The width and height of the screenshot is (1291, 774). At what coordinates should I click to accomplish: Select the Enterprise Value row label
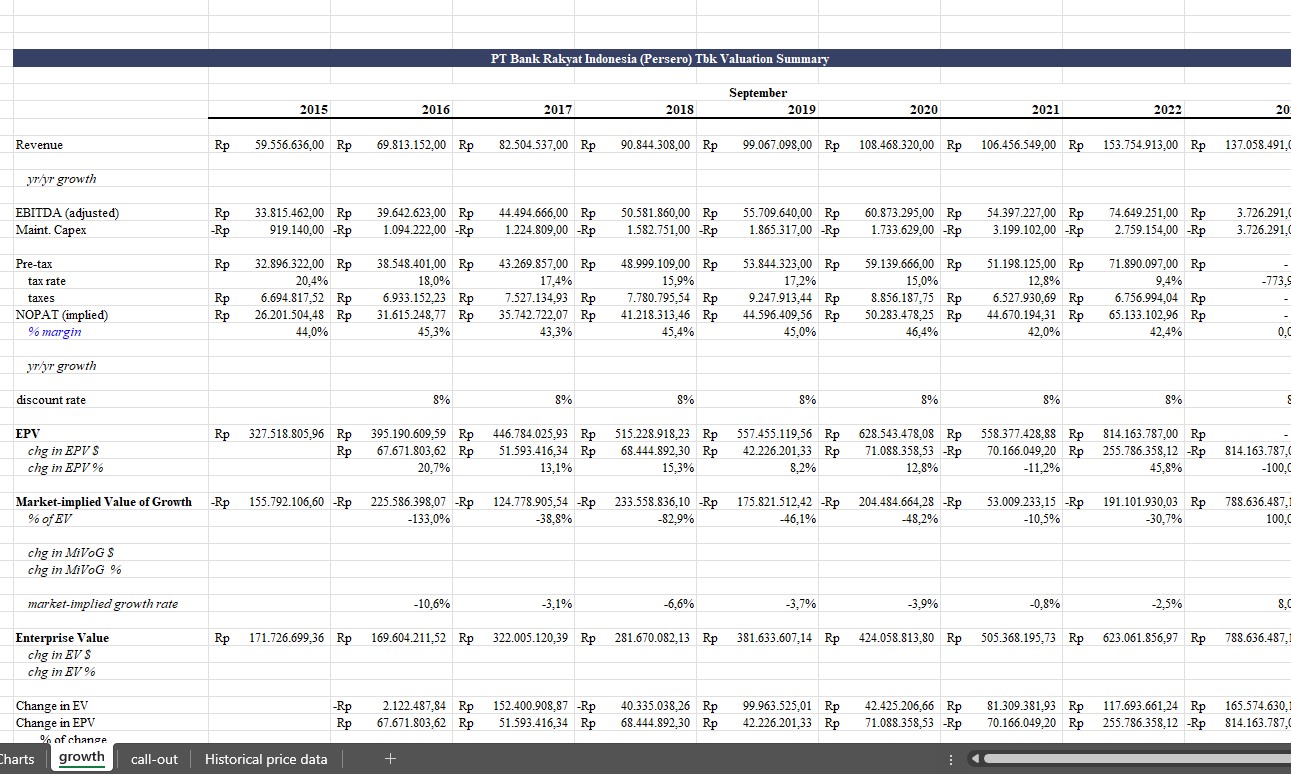tap(62, 638)
